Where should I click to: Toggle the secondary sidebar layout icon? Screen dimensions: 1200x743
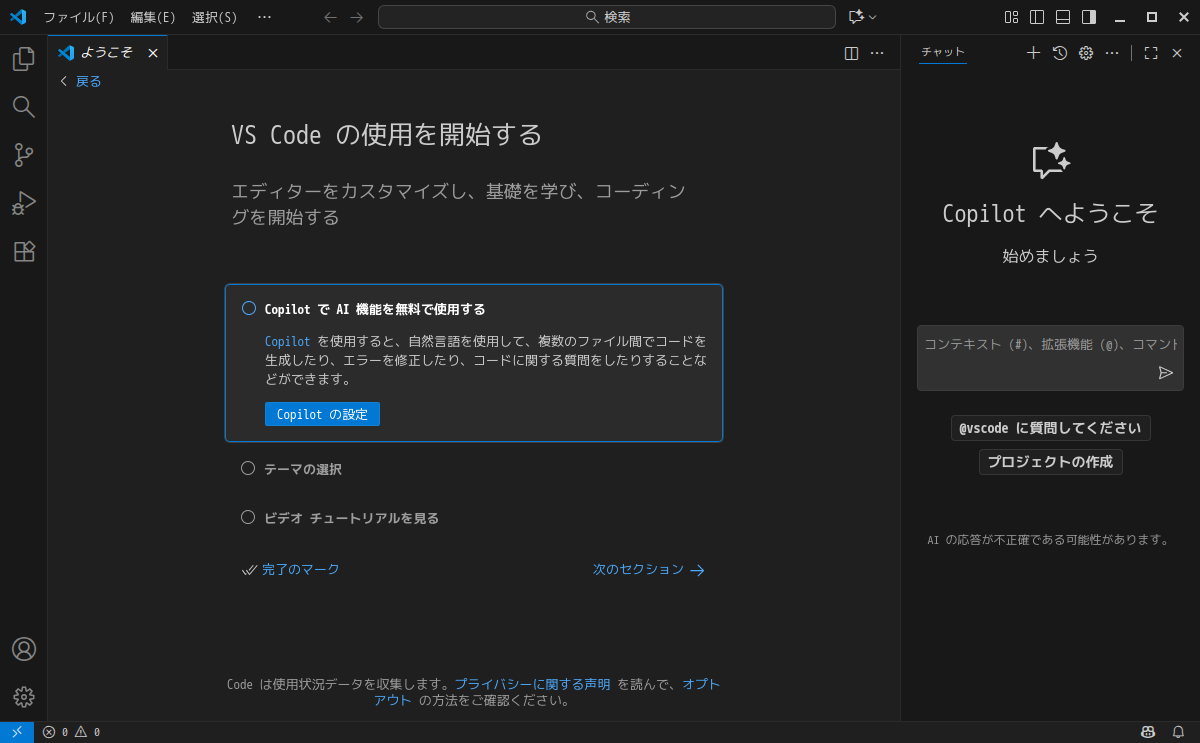coord(1089,17)
